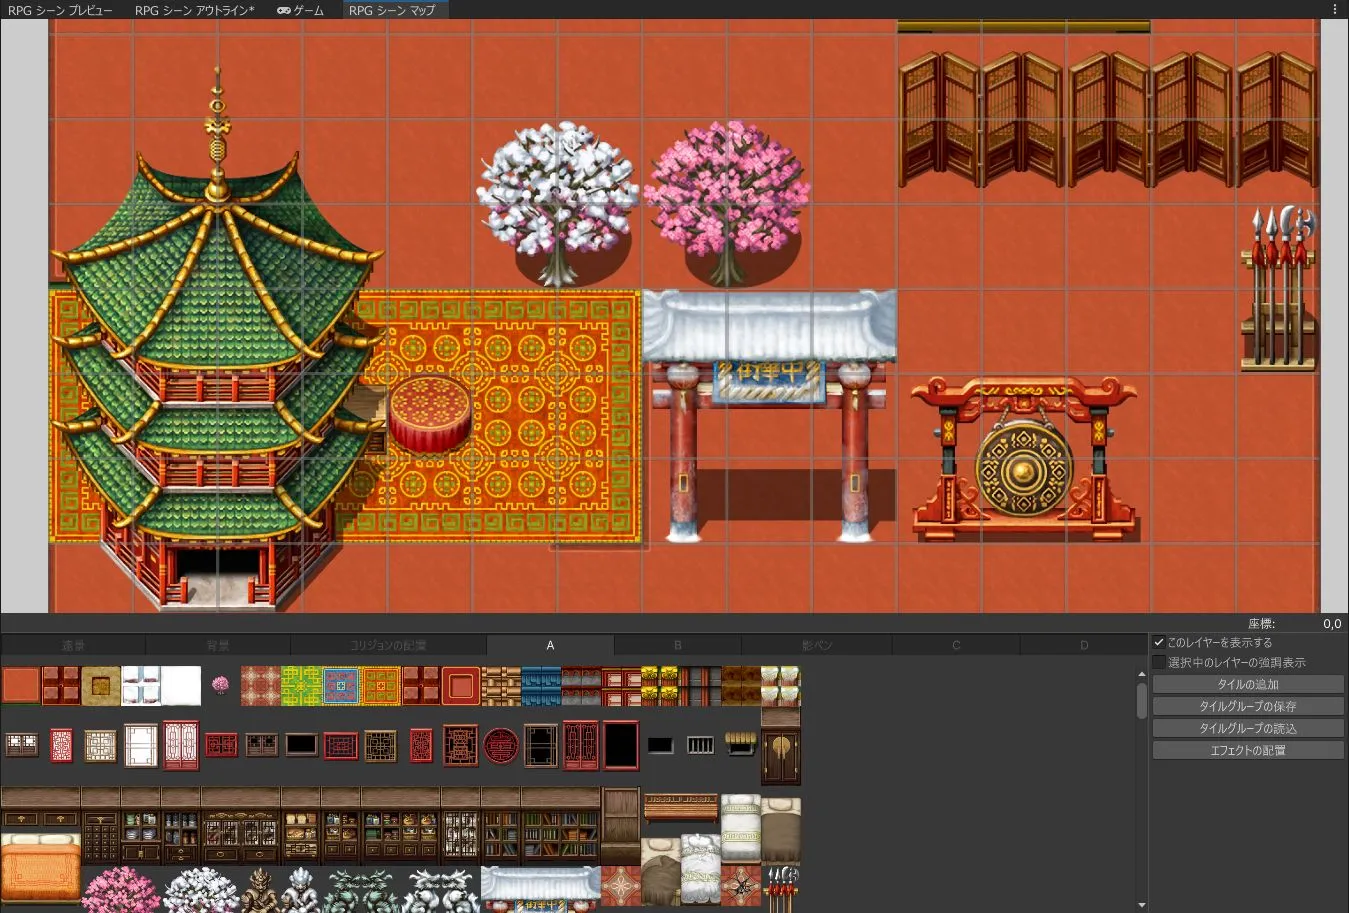Viewport: 1349px width, 913px height.
Task: Pick the golden guardian statue tile
Action: [x=260, y=888]
